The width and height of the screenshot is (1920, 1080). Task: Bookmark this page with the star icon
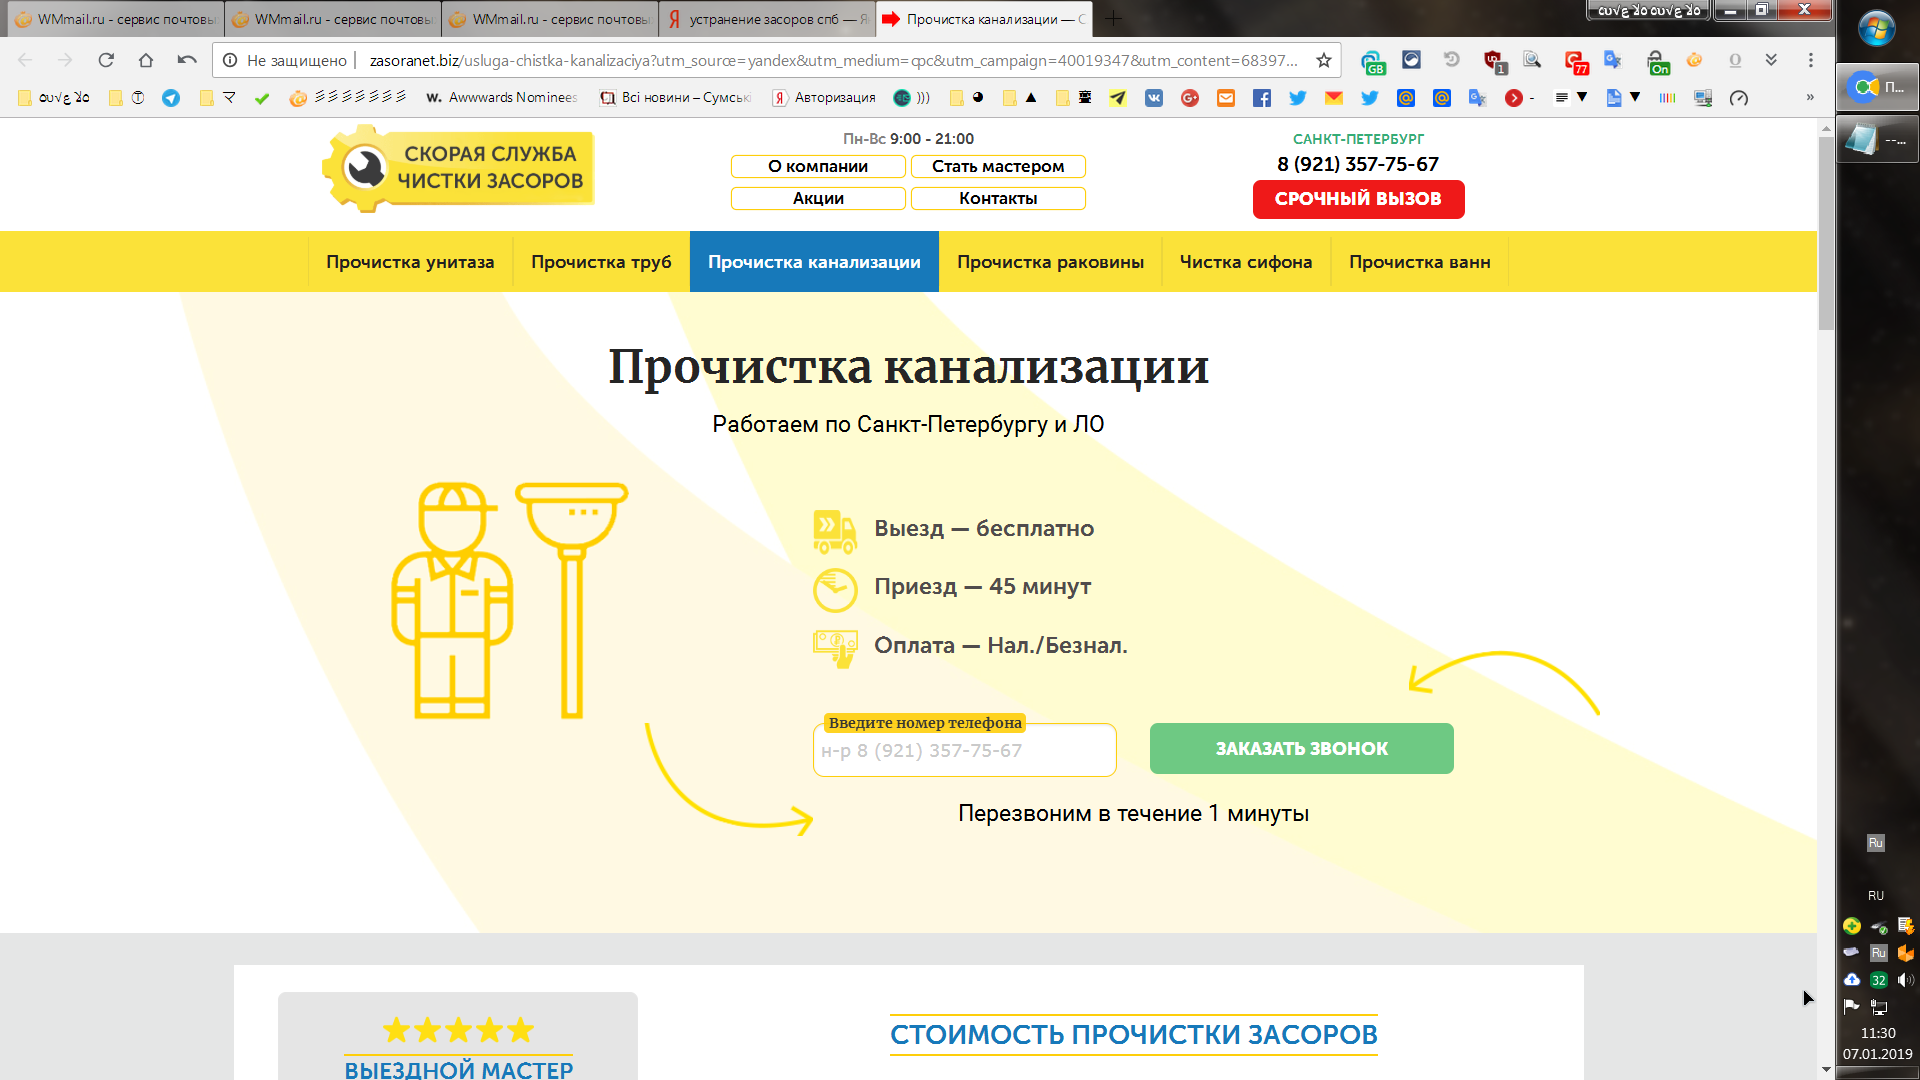click(1324, 60)
